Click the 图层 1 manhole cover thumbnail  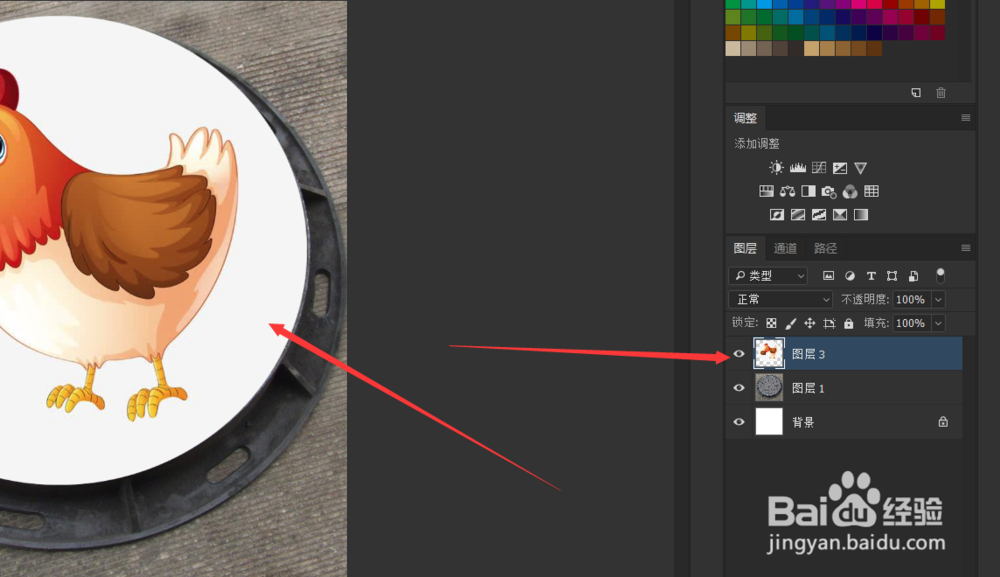point(768,388)
